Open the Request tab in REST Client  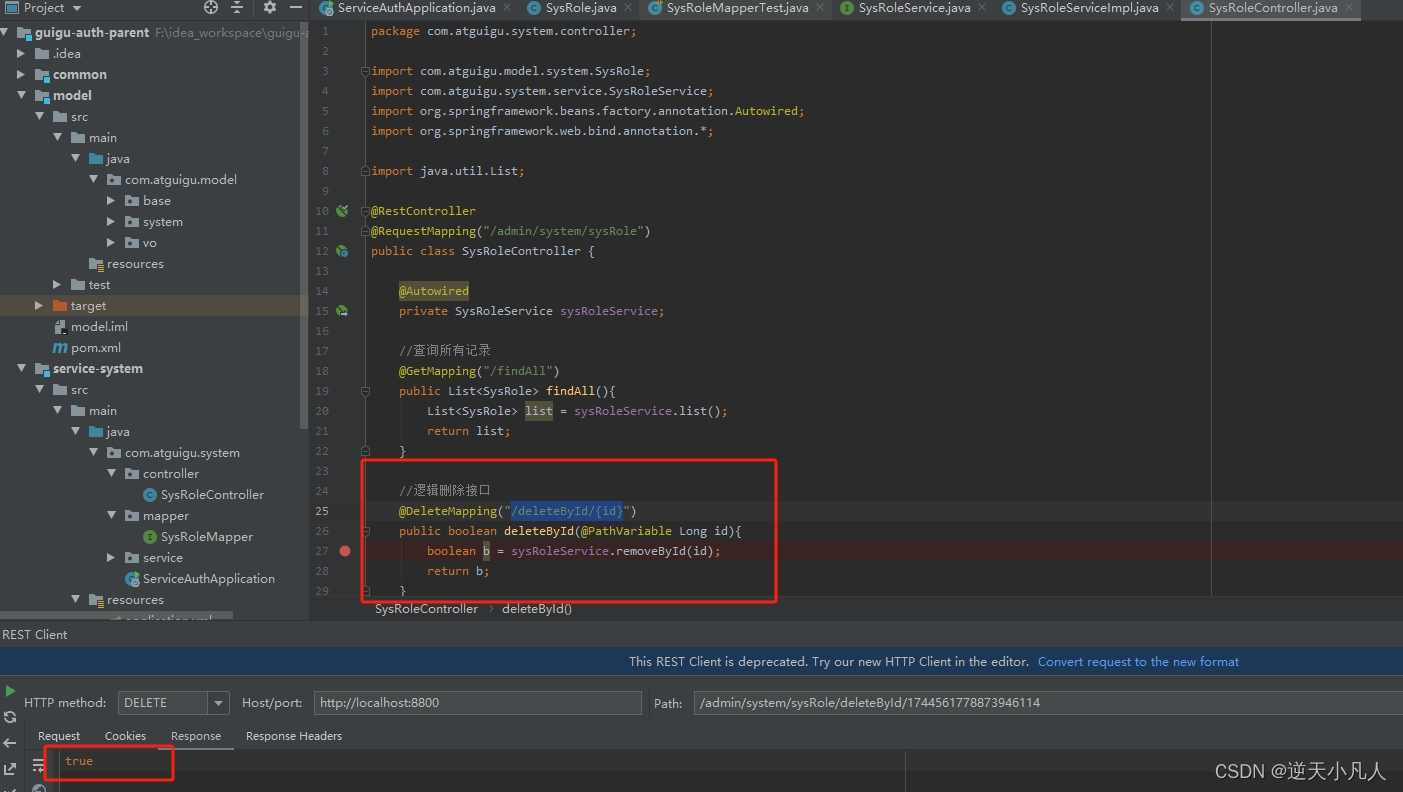coord(59,736)
